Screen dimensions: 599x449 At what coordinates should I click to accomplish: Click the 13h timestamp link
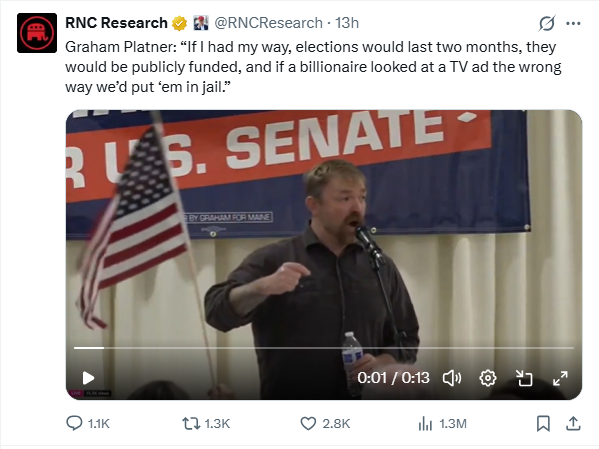(x=347, y=23)
